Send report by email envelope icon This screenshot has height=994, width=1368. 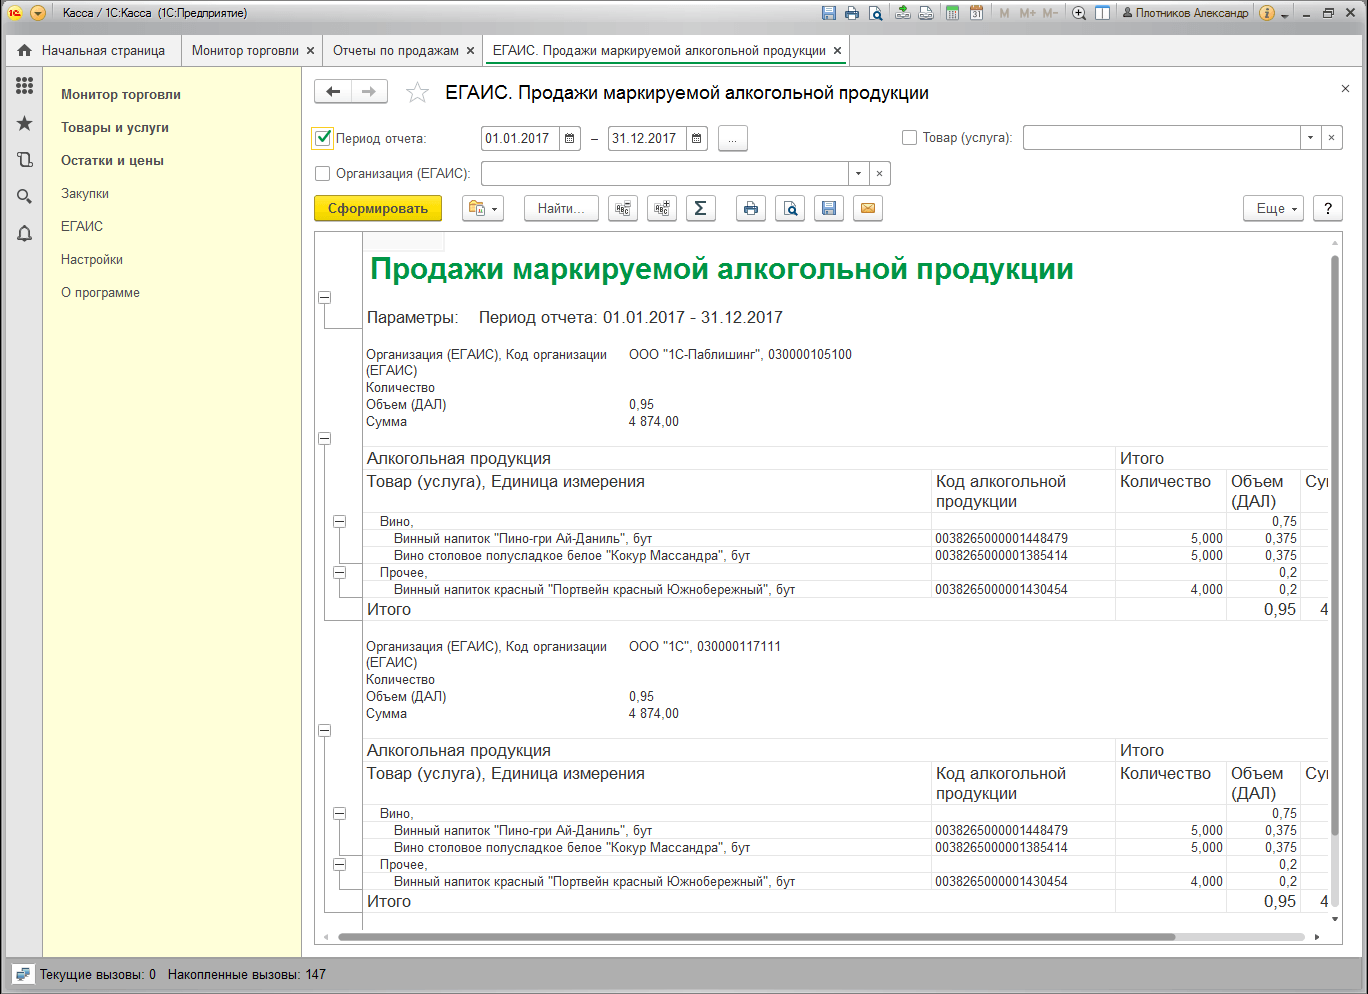point(868,208)
